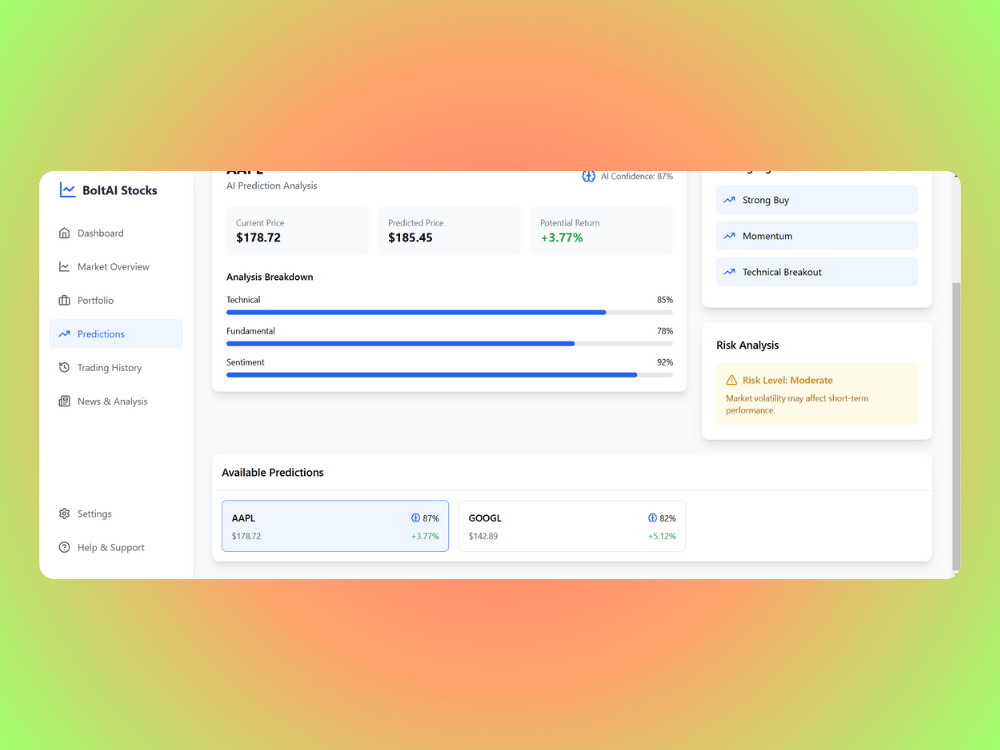Click the AI Prediction Analysis subtitle

[x=272, y=186]
